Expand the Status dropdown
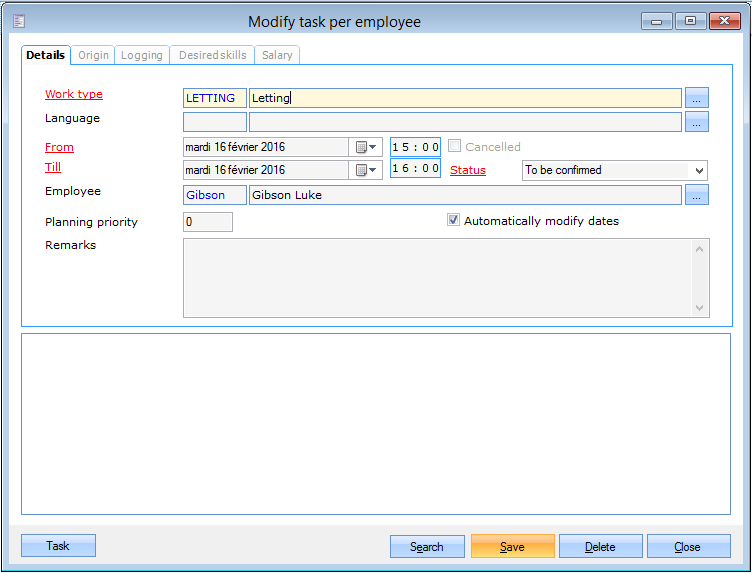The width and height of the screenshot is (752, 573). tap(698, 170)
